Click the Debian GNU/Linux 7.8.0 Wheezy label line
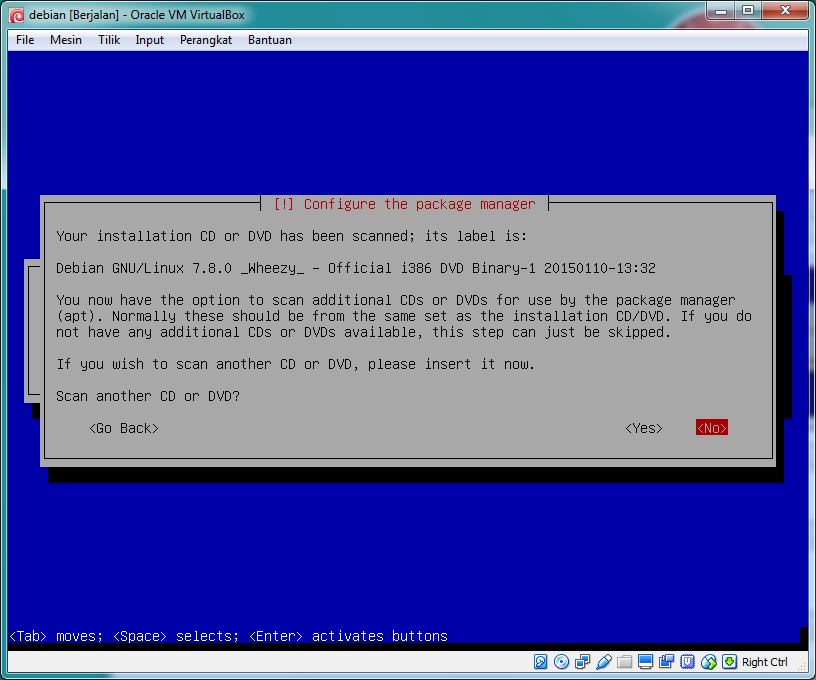This screenshot has width=816, height=680. [x=356, y=268]
